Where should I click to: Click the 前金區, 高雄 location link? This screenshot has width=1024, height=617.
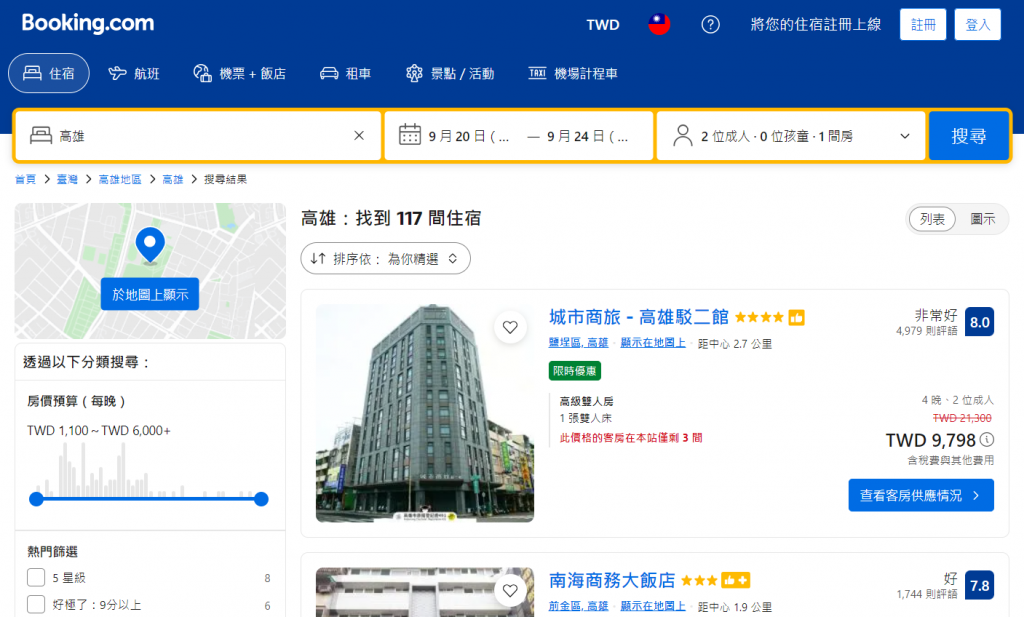579,607
